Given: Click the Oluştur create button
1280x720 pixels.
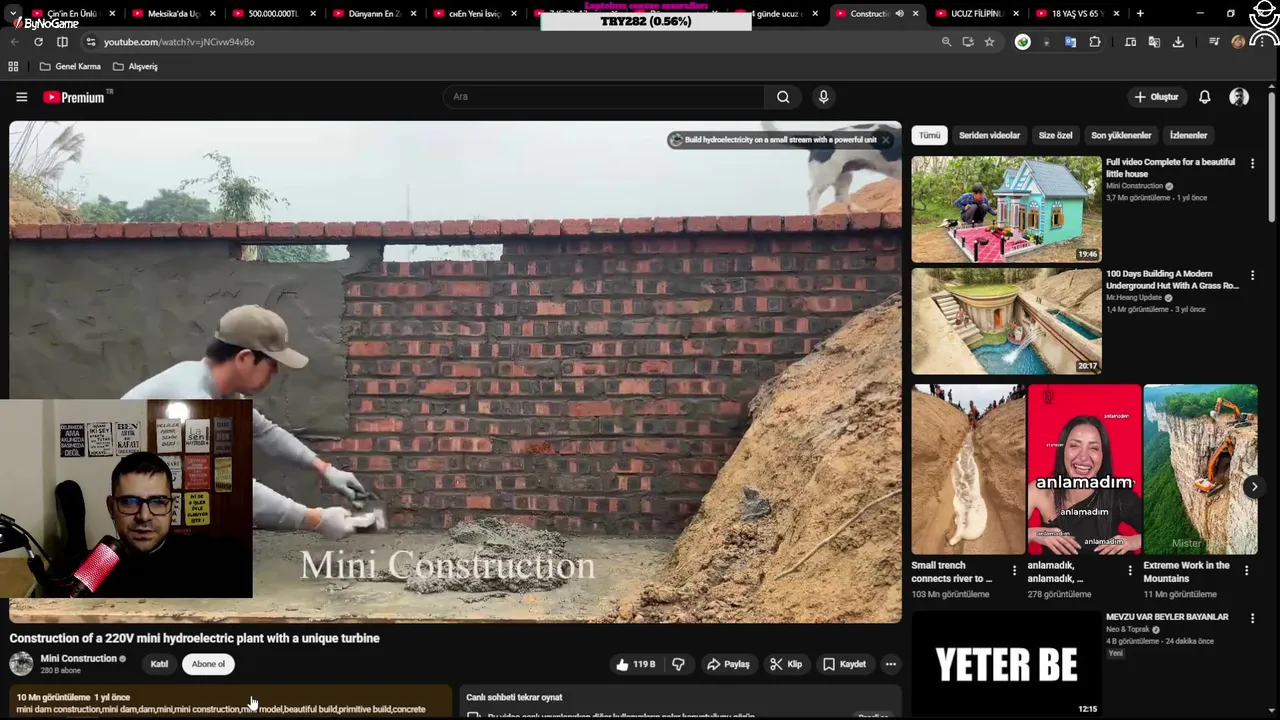Looking at the screenshot, I should (1156, 97).
